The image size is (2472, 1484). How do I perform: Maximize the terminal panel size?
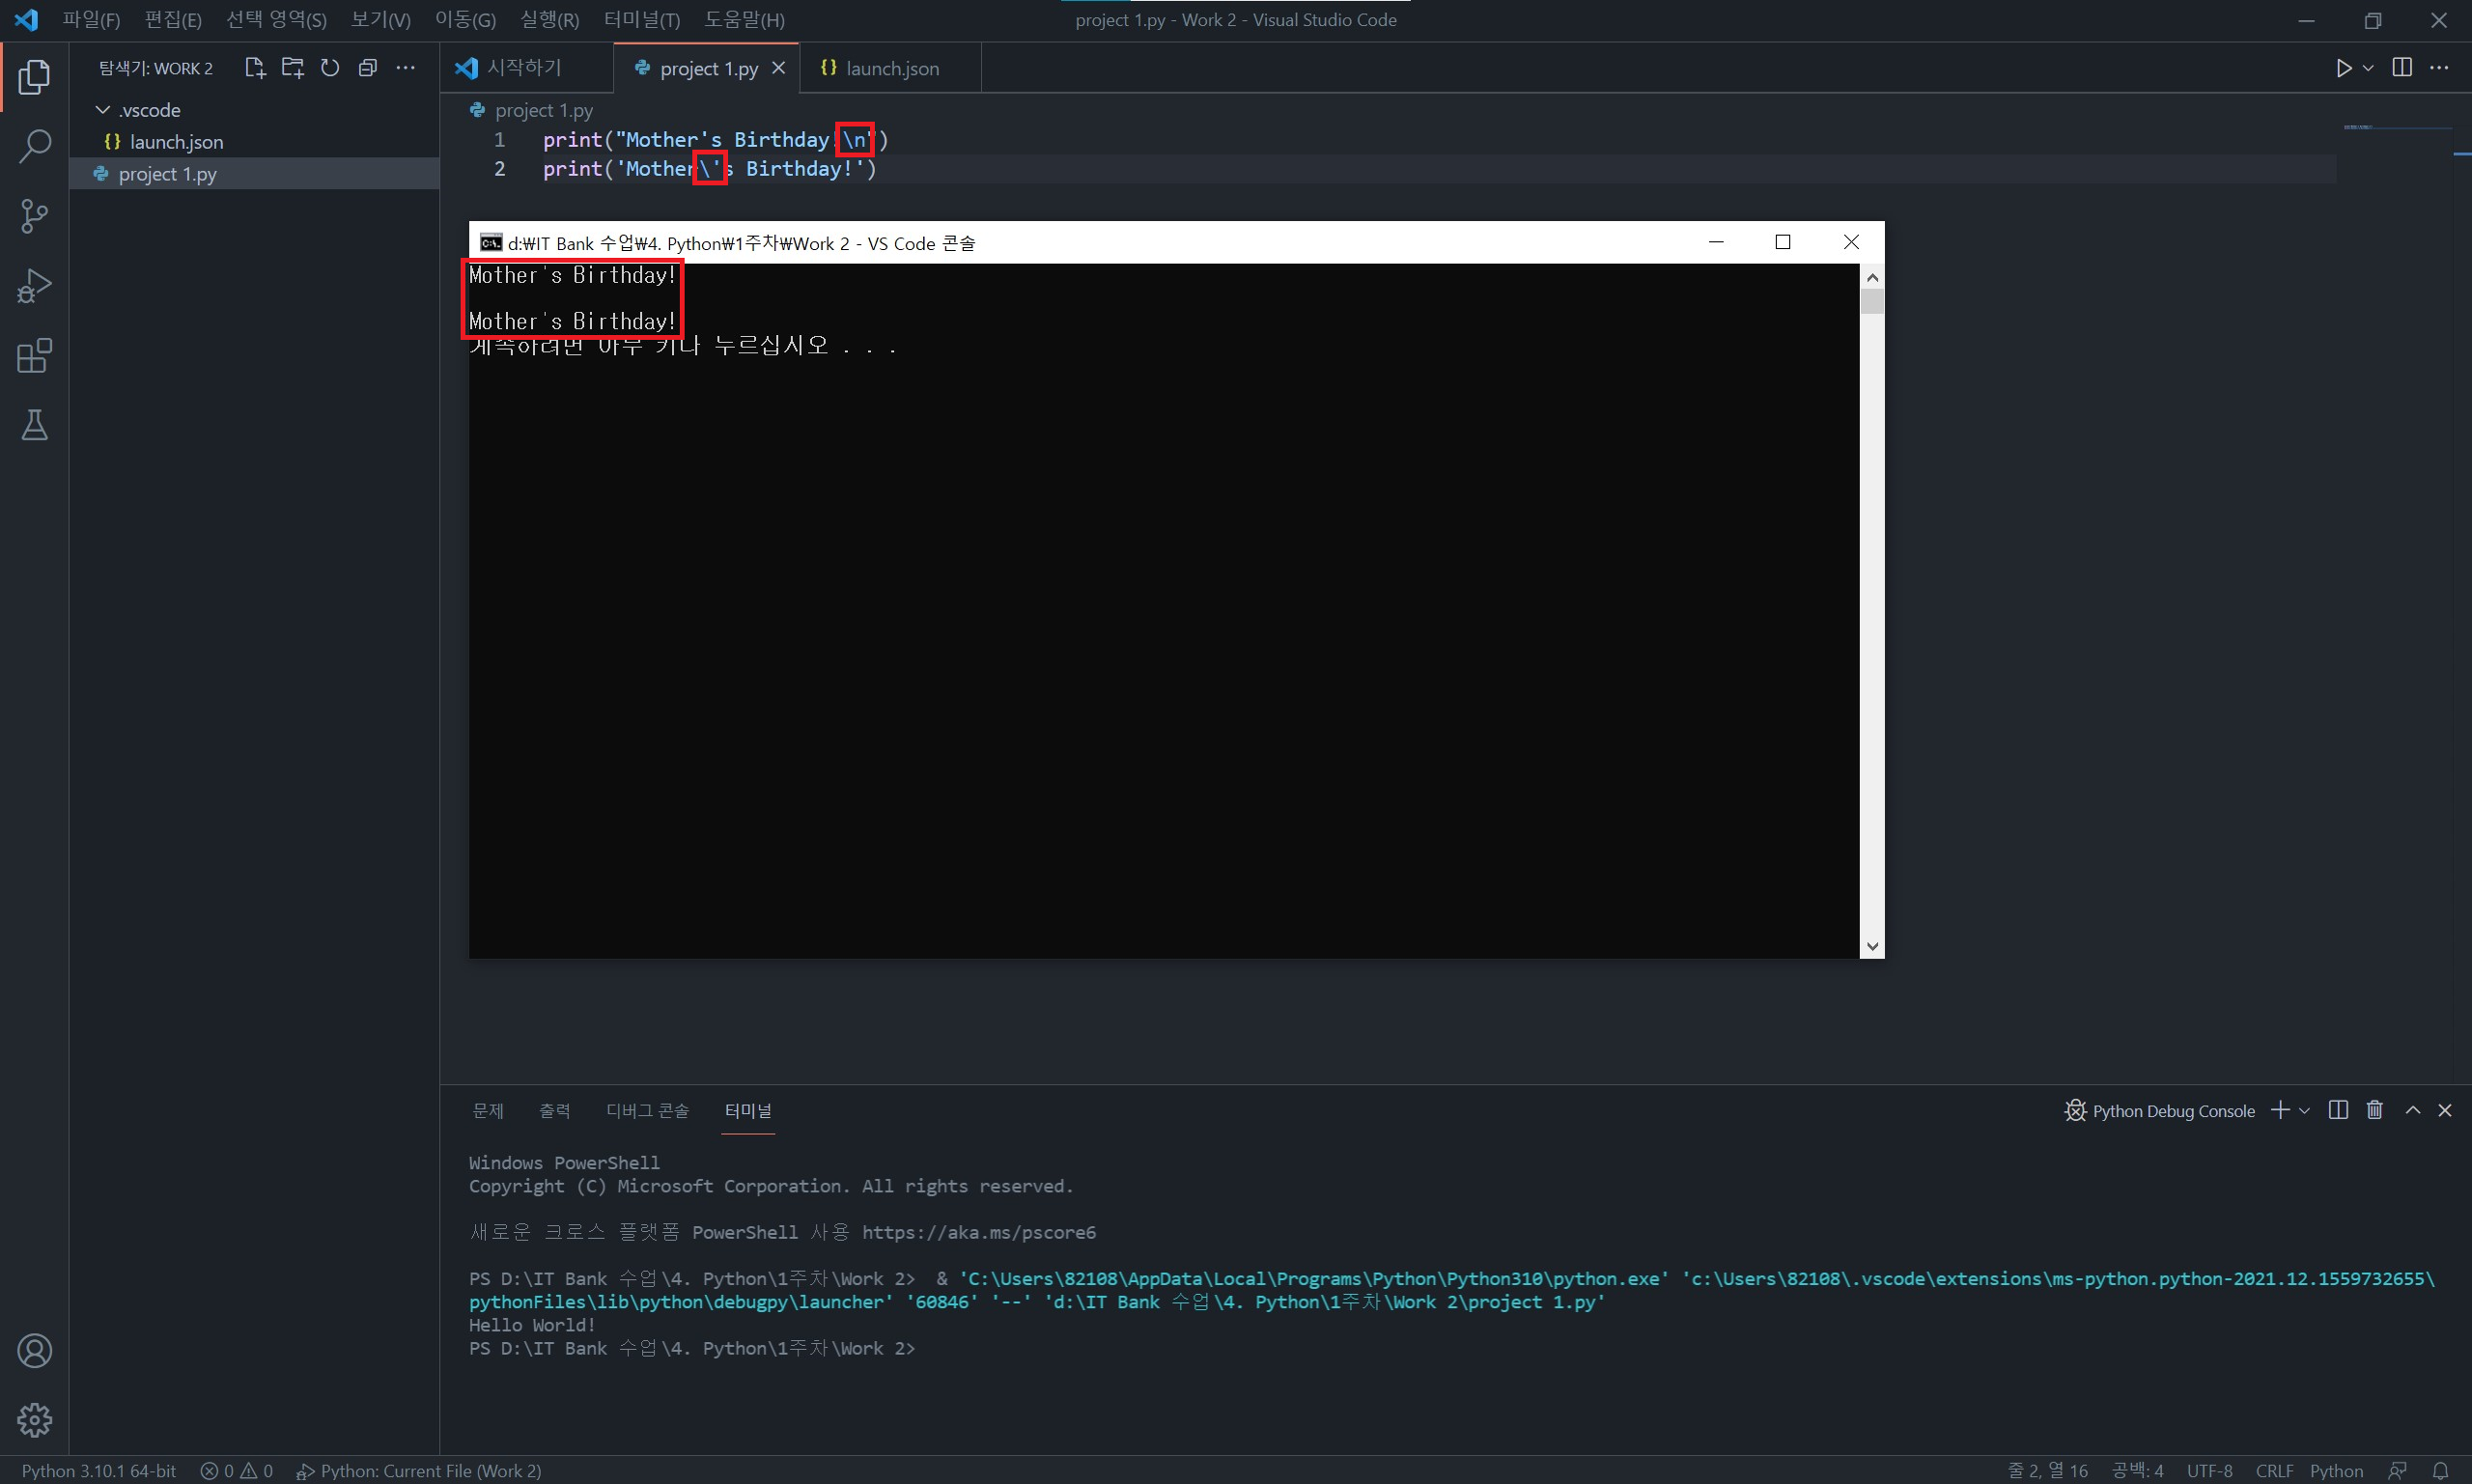point(2413,1110)
